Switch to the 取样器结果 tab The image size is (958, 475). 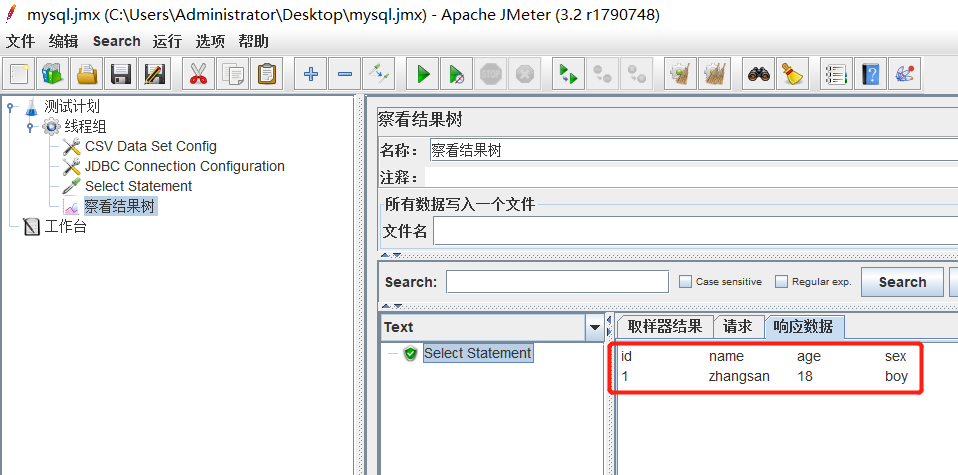pyautogui.click(x=665, y=326)
